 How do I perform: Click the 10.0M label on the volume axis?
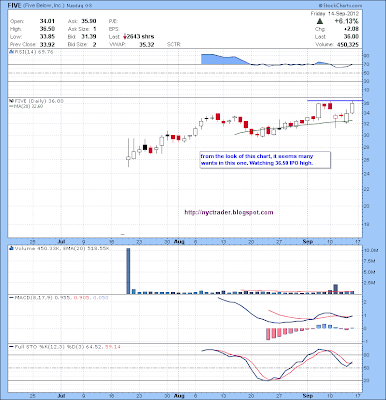pyautogui.click(x=370, y=250)
